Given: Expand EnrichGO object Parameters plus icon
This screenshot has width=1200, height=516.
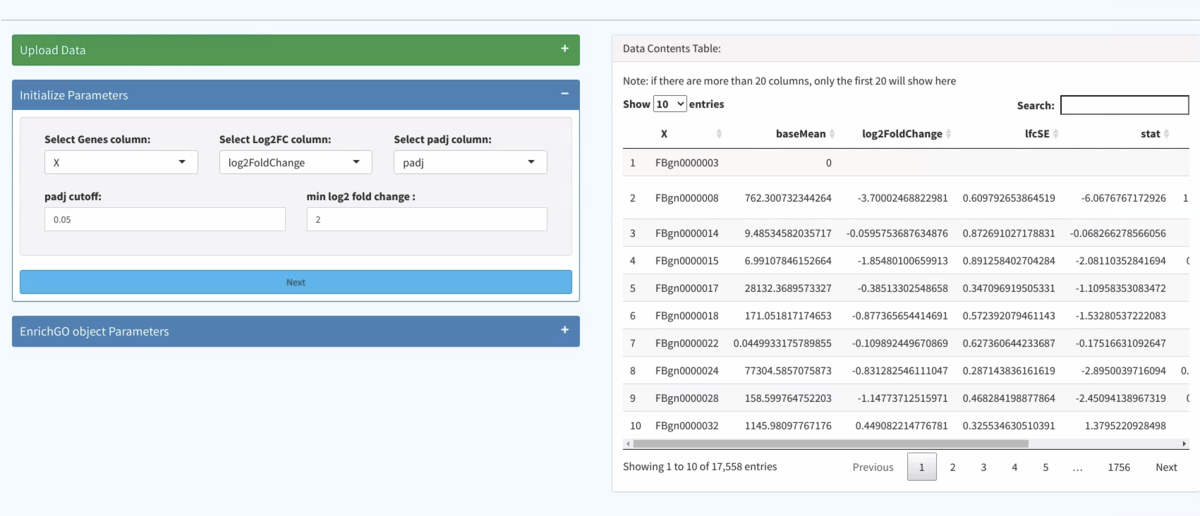Looking at the screenshot, I should (x=565, y=330).
